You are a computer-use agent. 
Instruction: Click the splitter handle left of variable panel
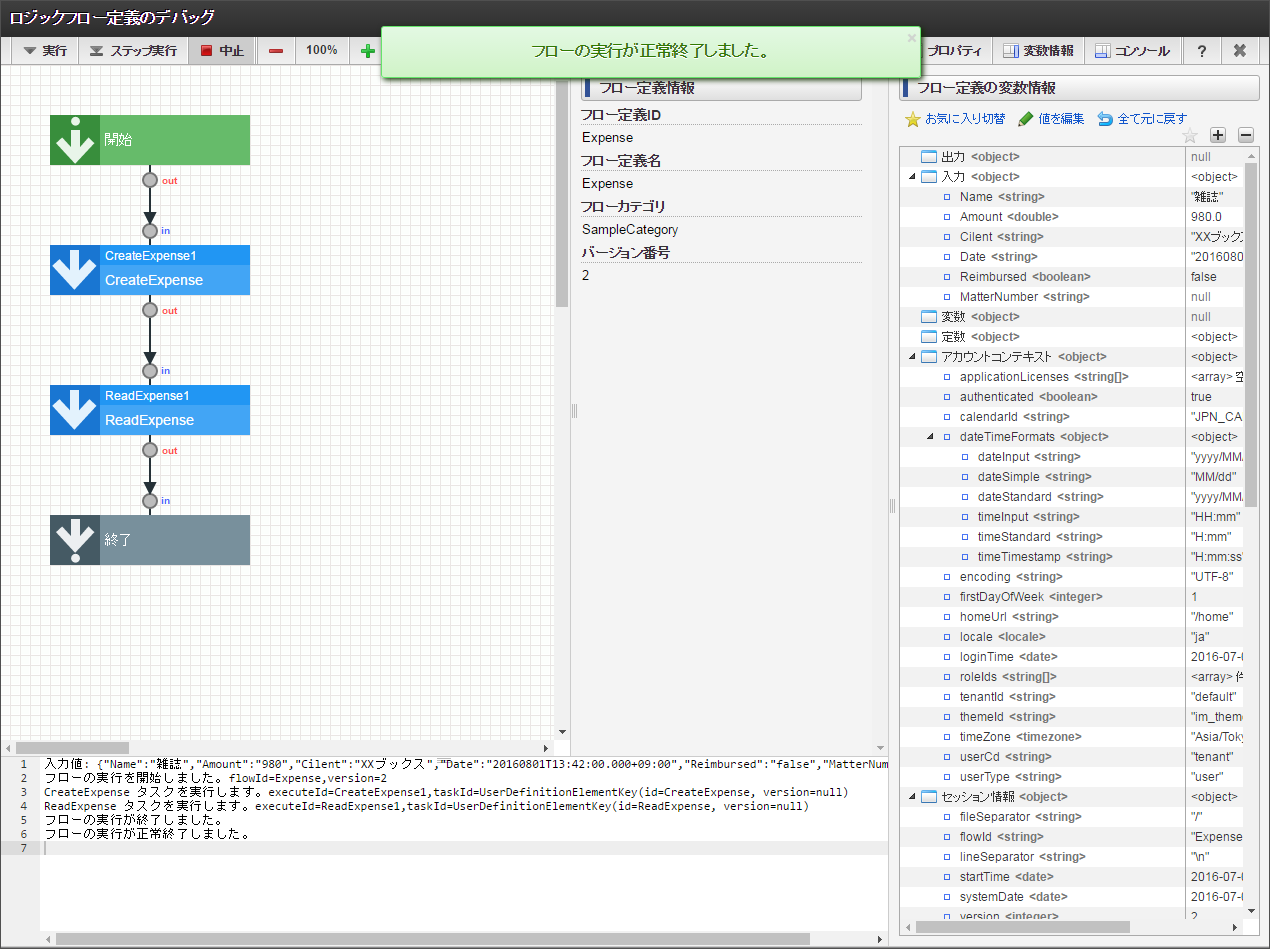click(x=892, y=506)
